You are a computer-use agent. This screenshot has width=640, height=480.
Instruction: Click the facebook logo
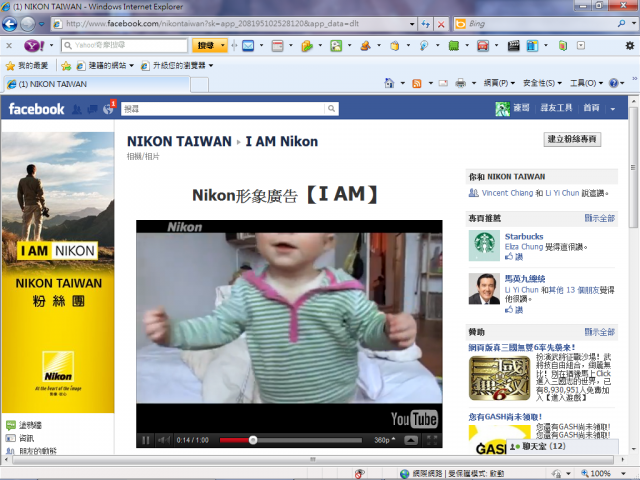(x=36, y=109)
